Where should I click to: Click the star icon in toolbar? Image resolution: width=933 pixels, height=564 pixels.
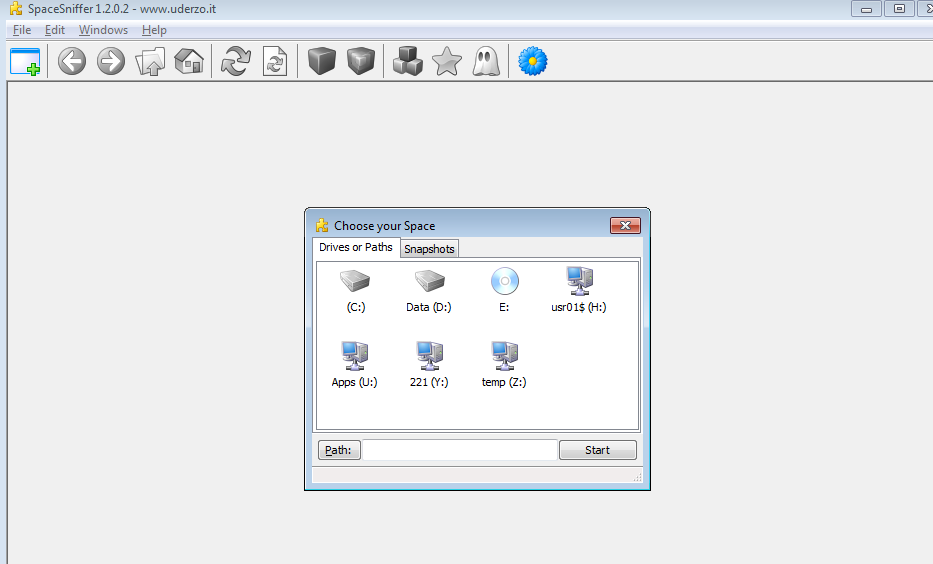point(446,62)
